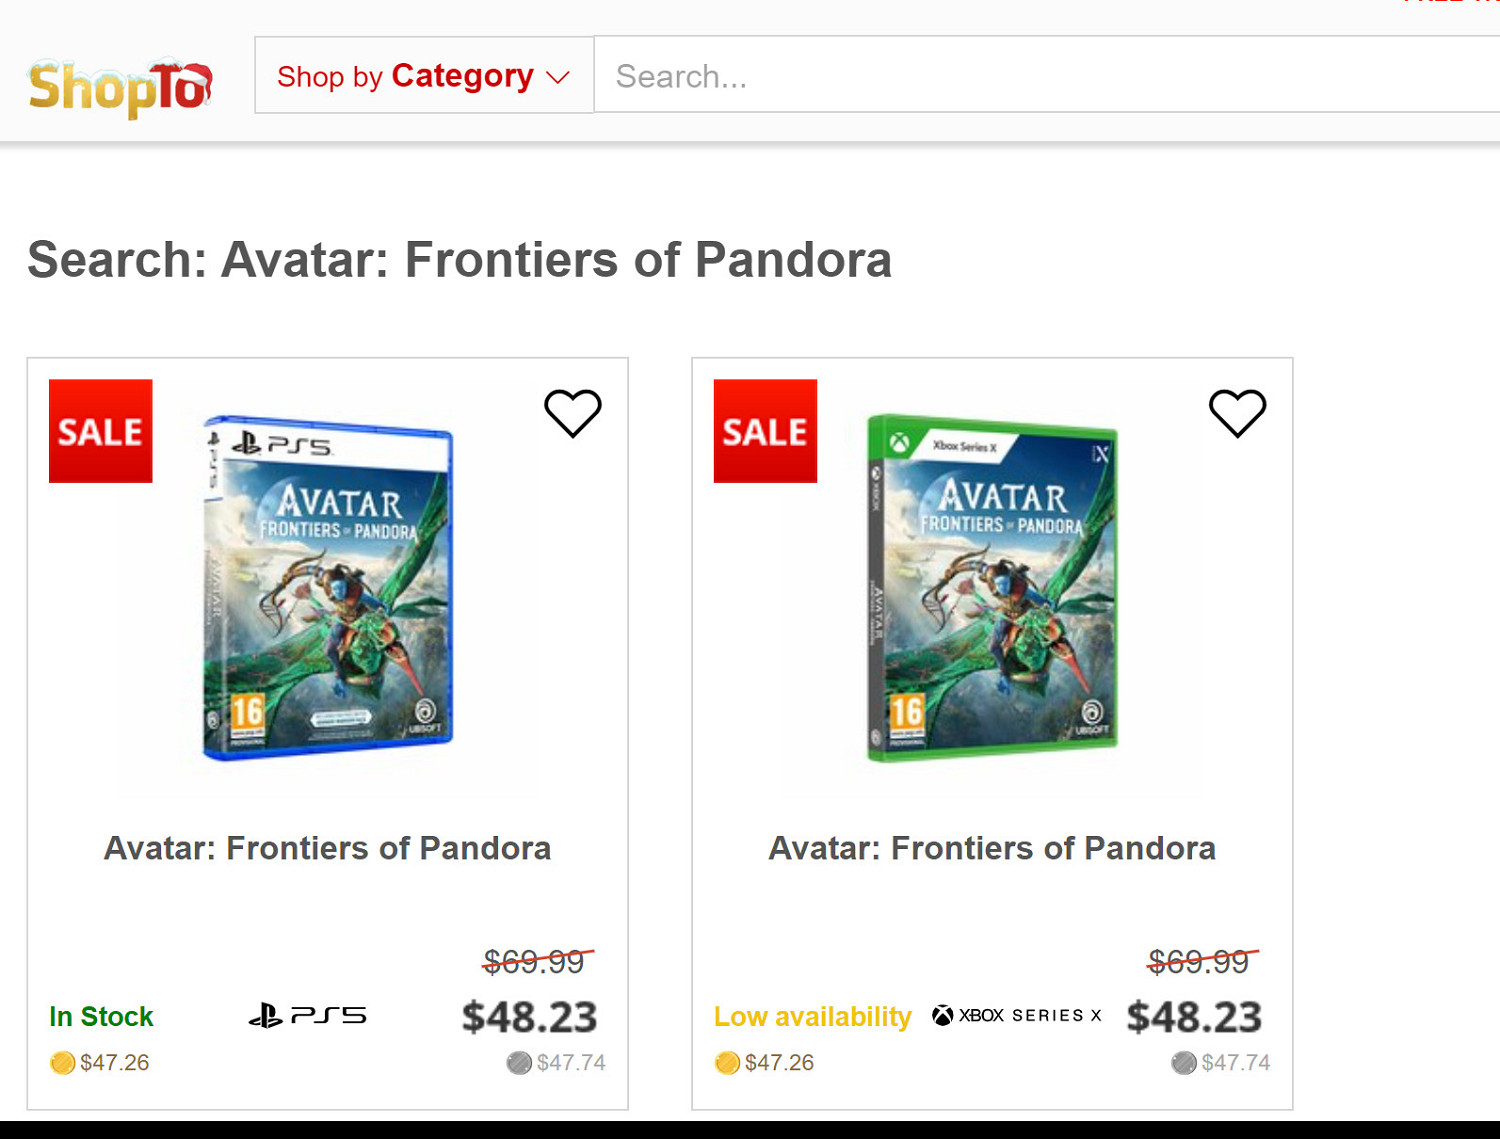
Task: Click the PS5 platform logo
Action: 307,1016
